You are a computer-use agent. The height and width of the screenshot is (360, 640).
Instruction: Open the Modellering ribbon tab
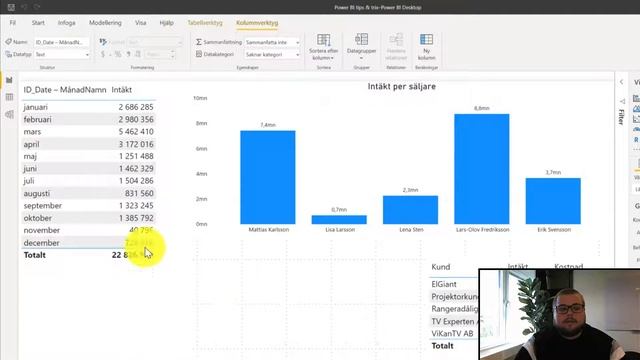105,23
